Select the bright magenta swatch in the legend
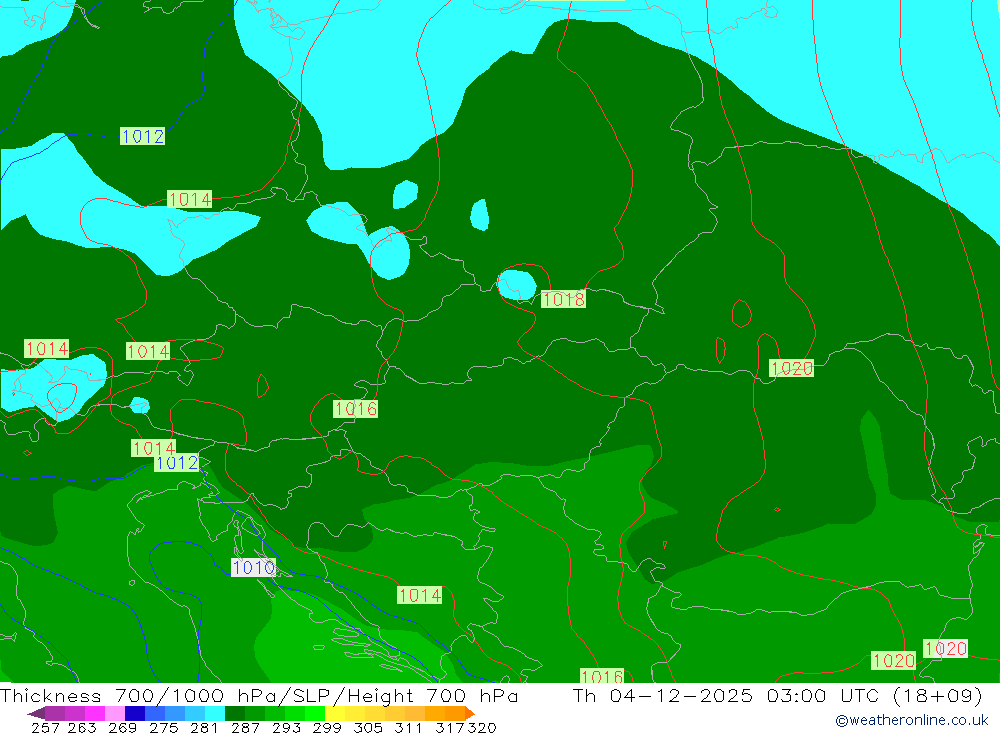Screen dimensions: 1000x733 95,713
